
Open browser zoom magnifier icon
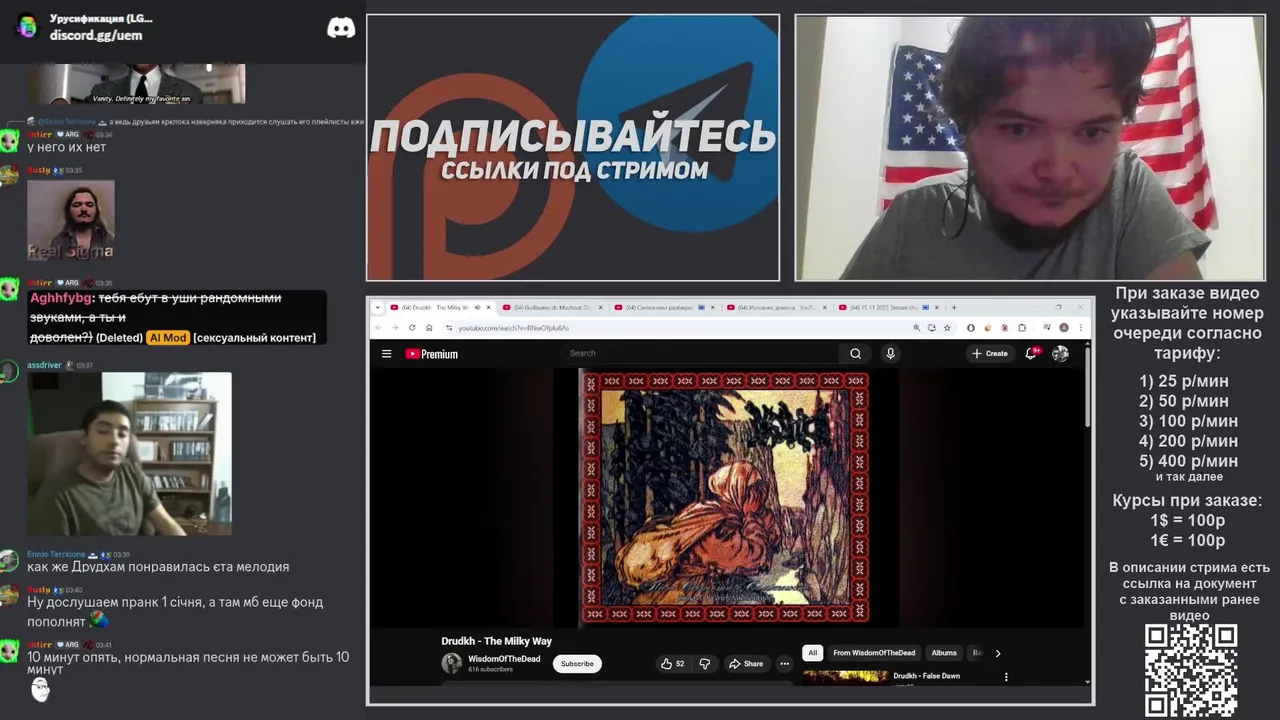coord(916,327)
